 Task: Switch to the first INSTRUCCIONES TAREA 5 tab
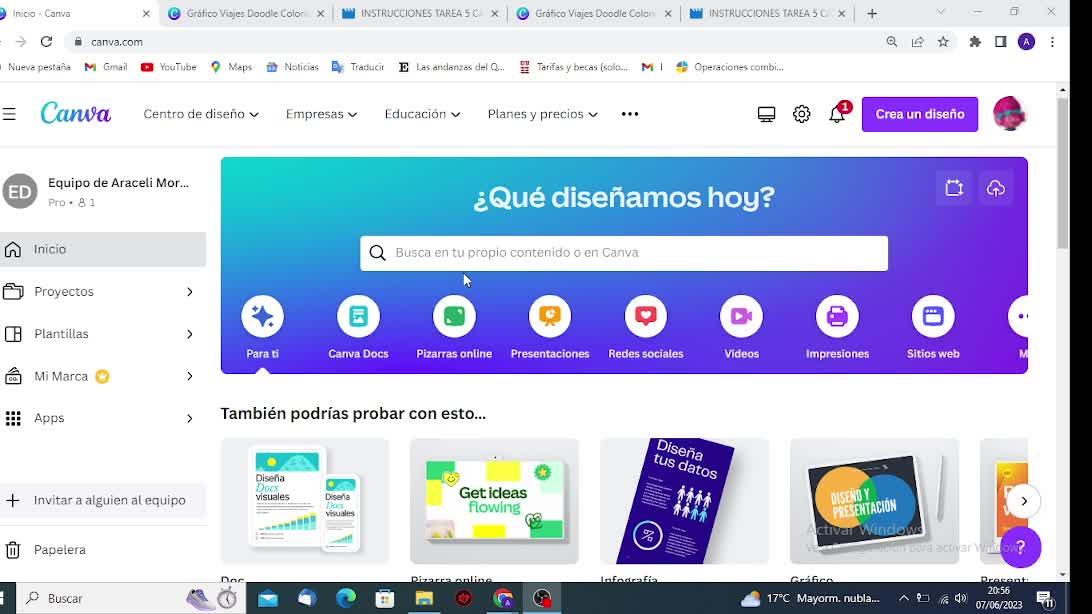(x=421, y=13)
